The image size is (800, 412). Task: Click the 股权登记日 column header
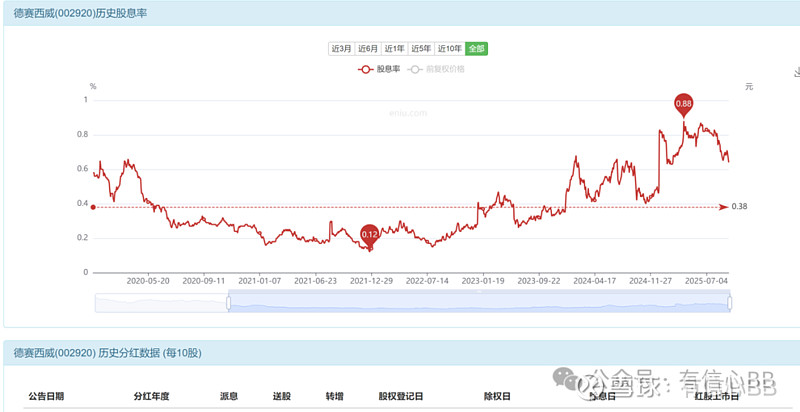[401, 396]
